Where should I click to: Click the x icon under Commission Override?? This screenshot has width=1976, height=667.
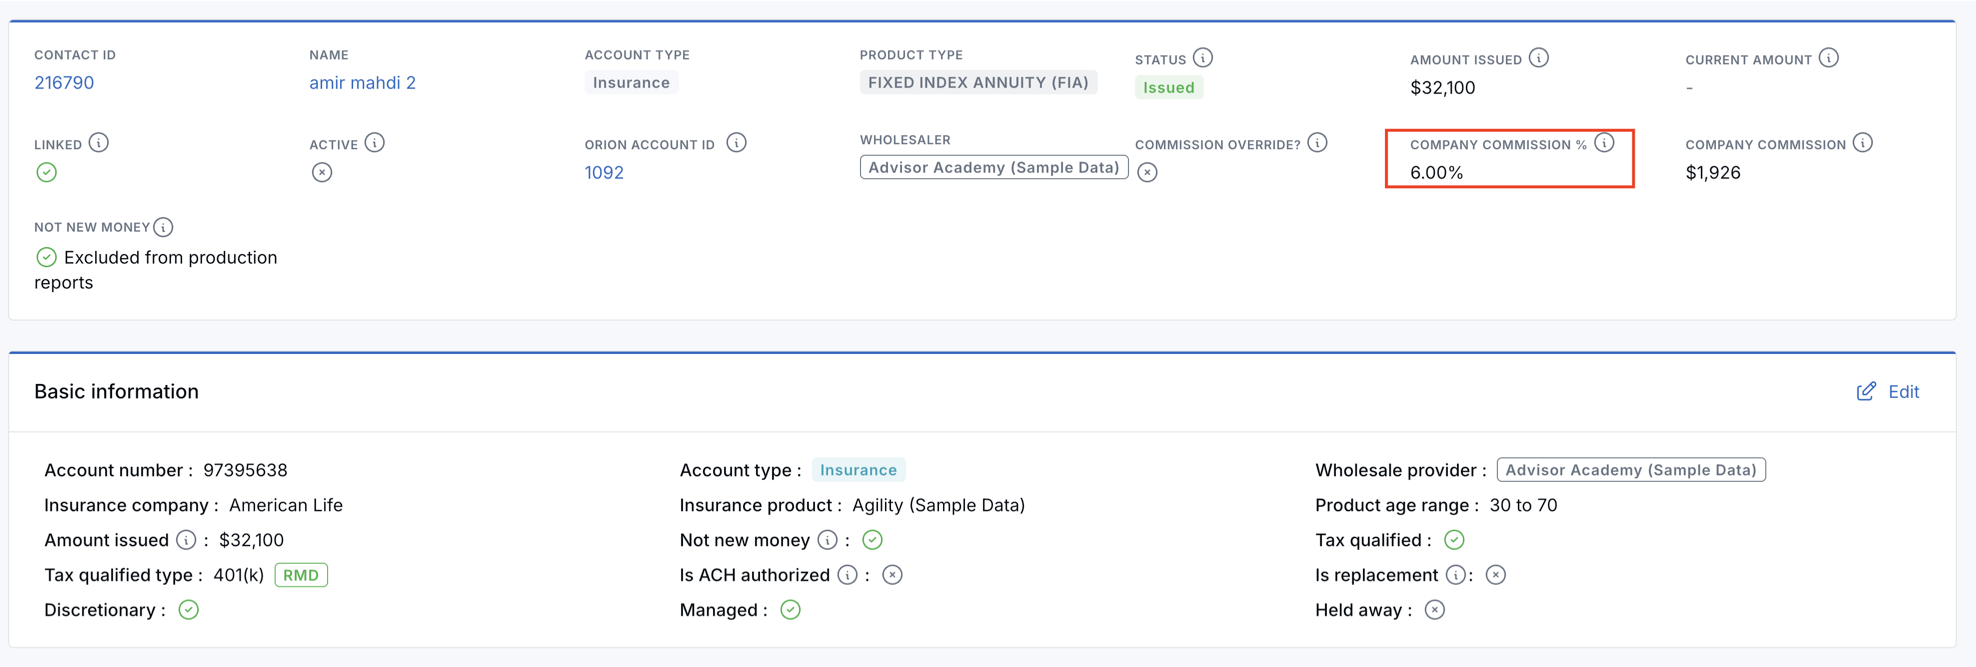1147,172
